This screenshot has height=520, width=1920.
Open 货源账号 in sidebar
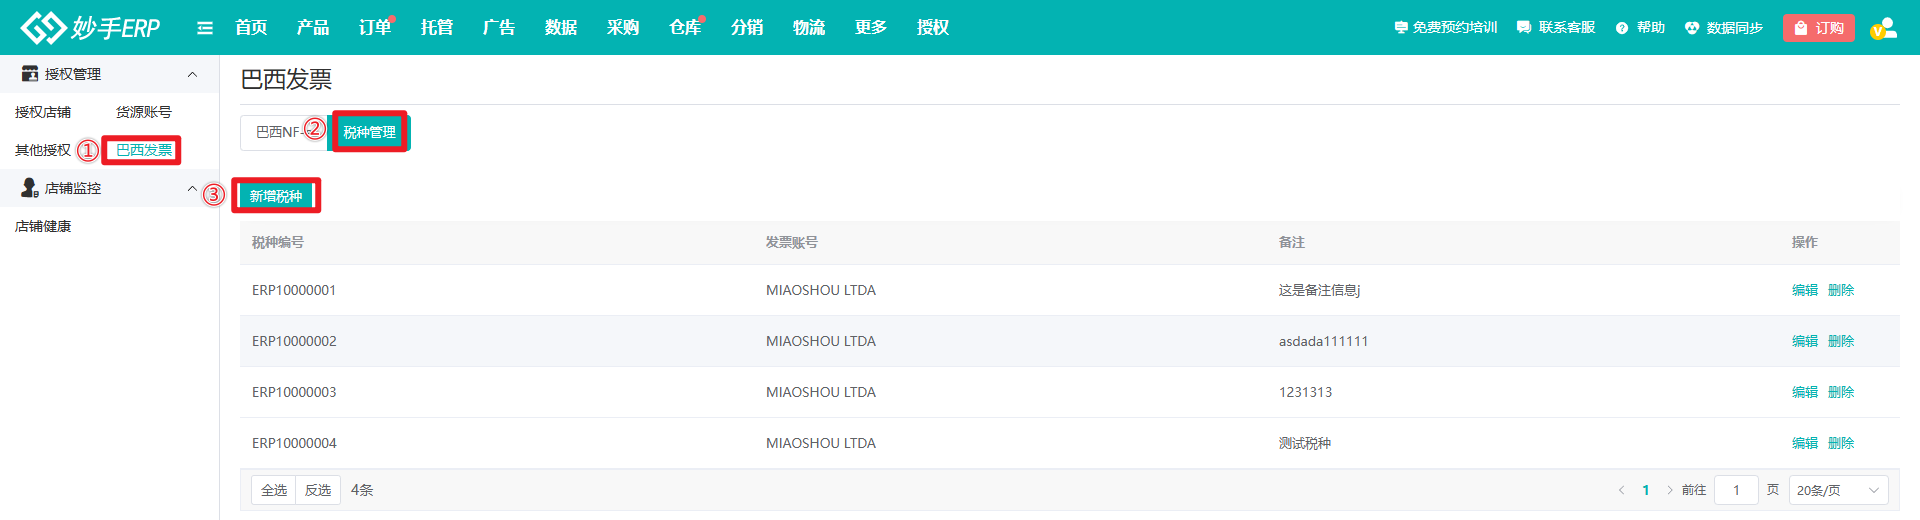coord(144,112)
